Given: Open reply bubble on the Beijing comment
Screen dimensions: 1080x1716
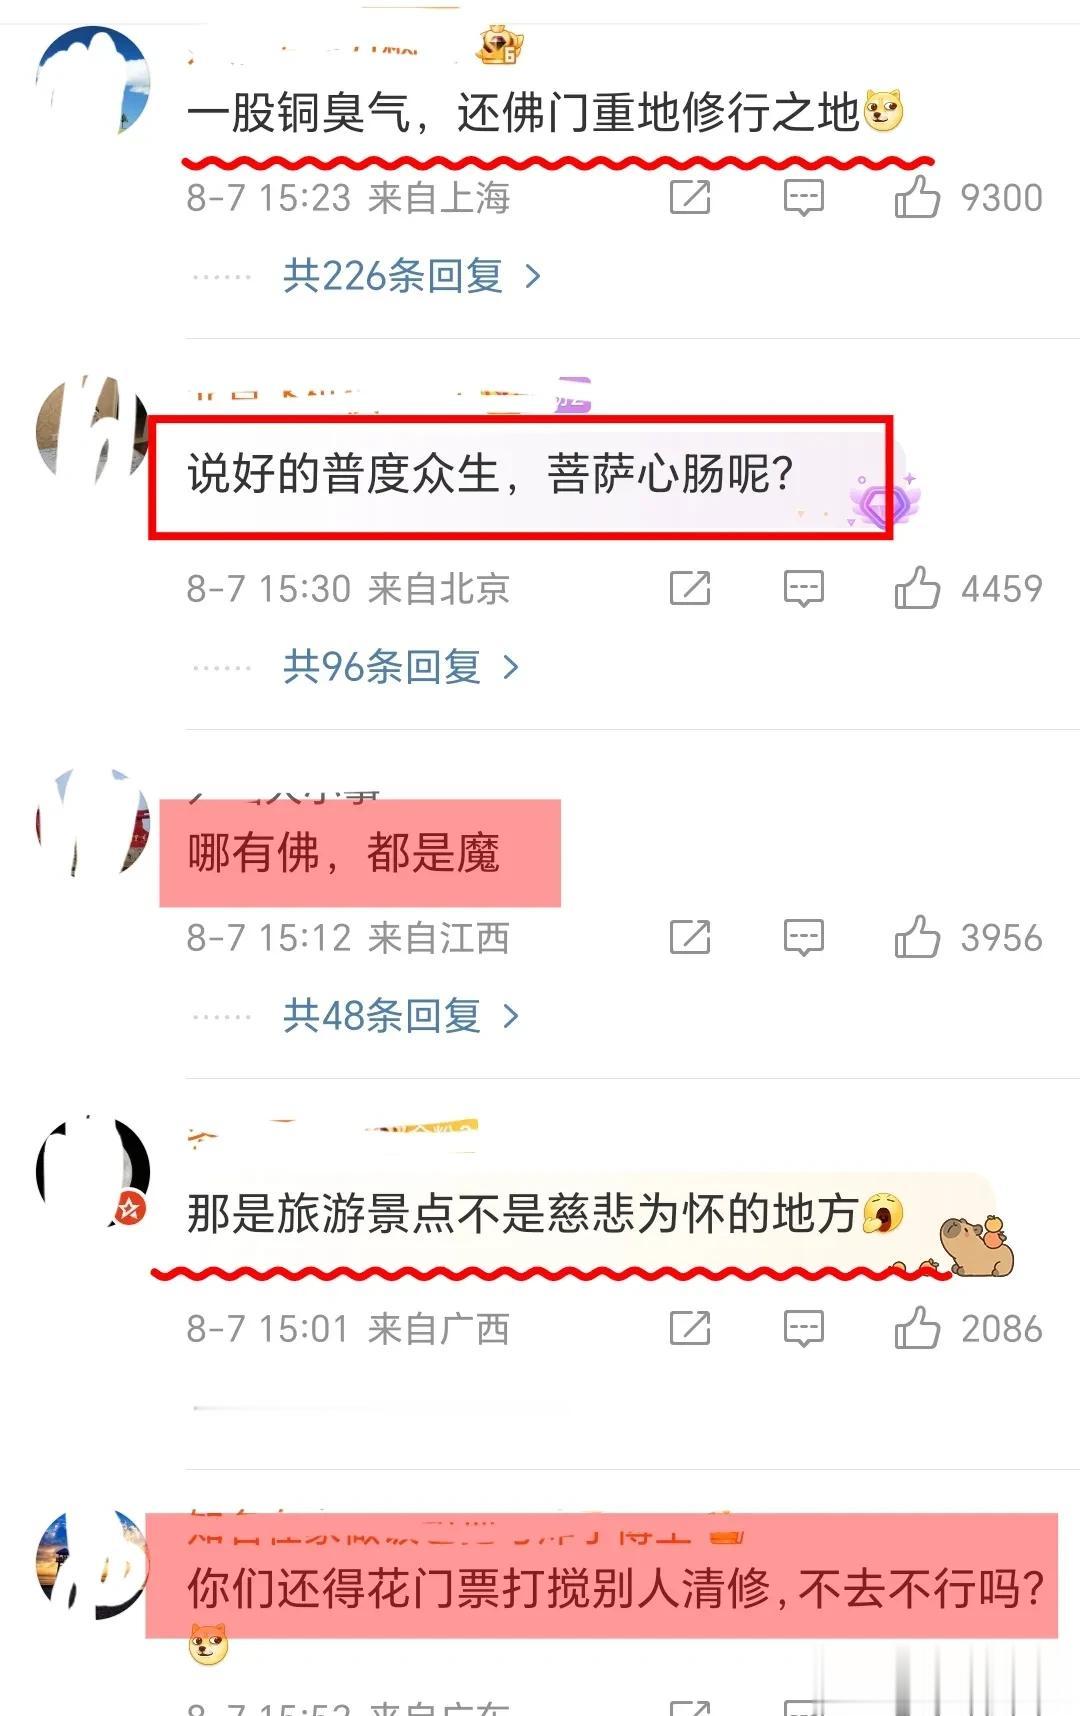Looking at the screenshot, I should tap(804, 589).
